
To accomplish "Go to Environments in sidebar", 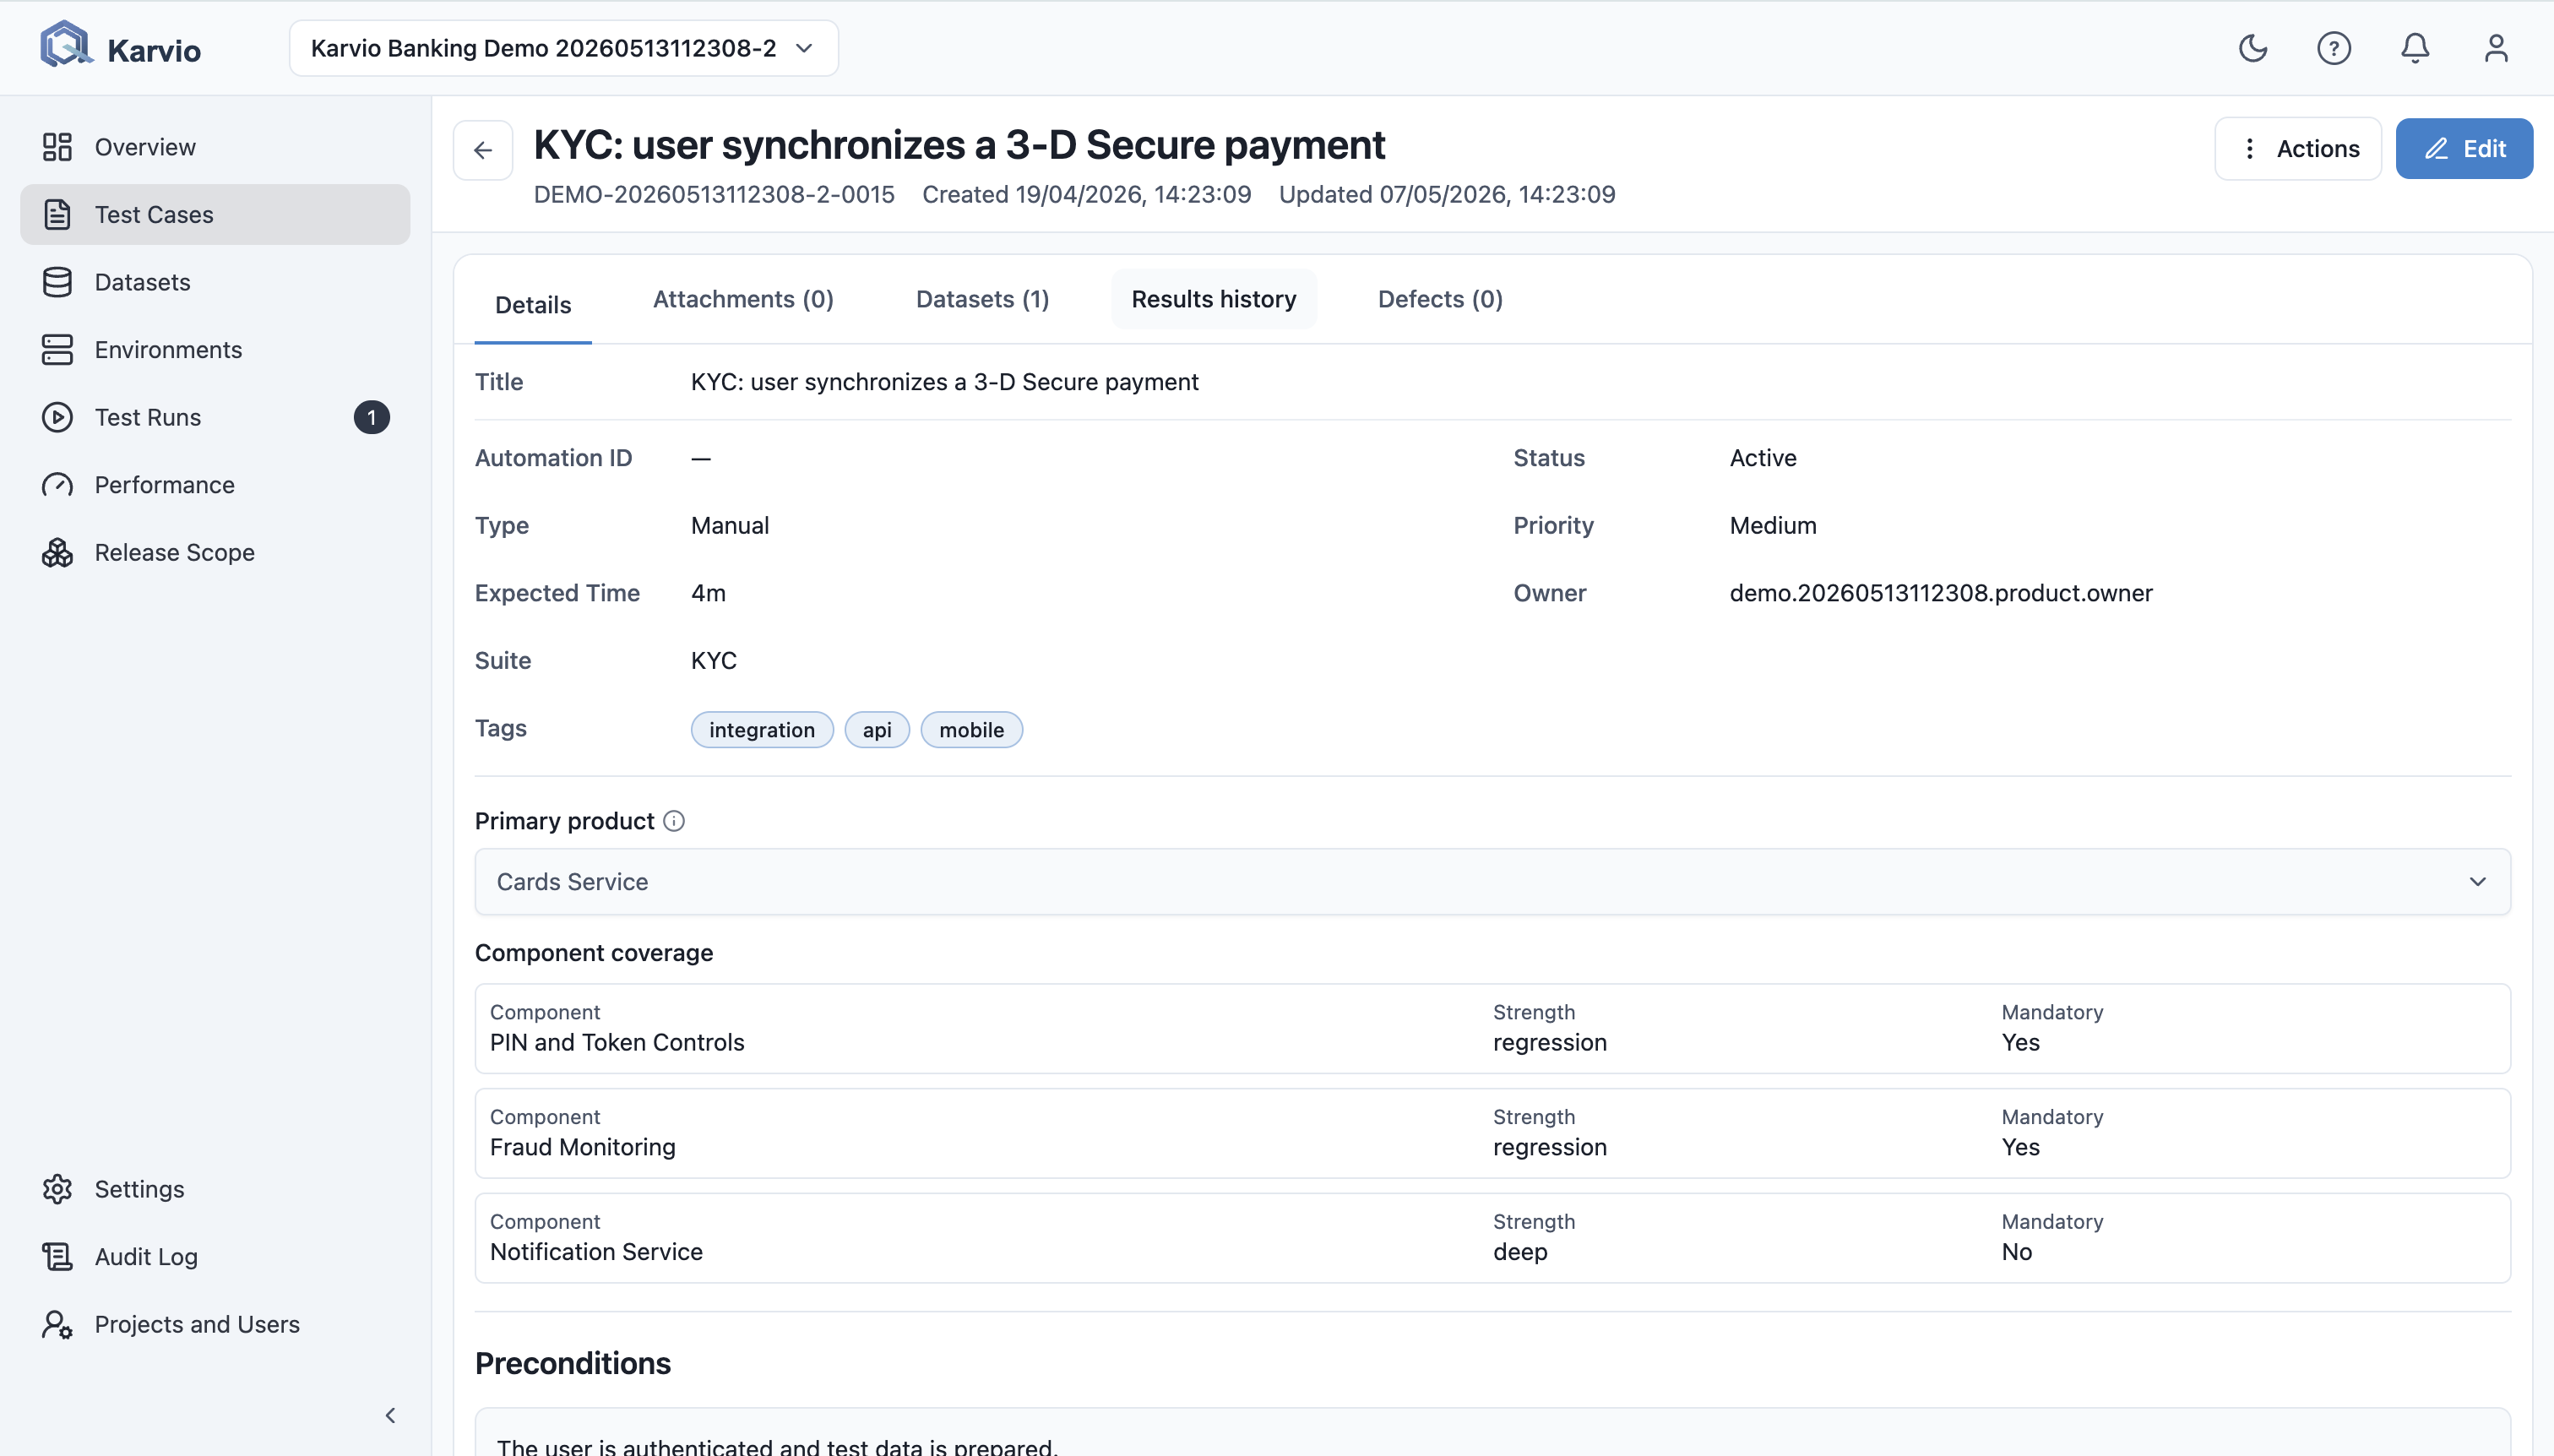I will 215,349.
